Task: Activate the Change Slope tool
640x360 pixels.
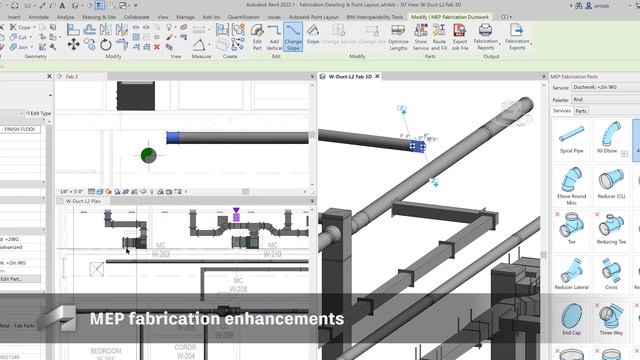Action: 293,37
